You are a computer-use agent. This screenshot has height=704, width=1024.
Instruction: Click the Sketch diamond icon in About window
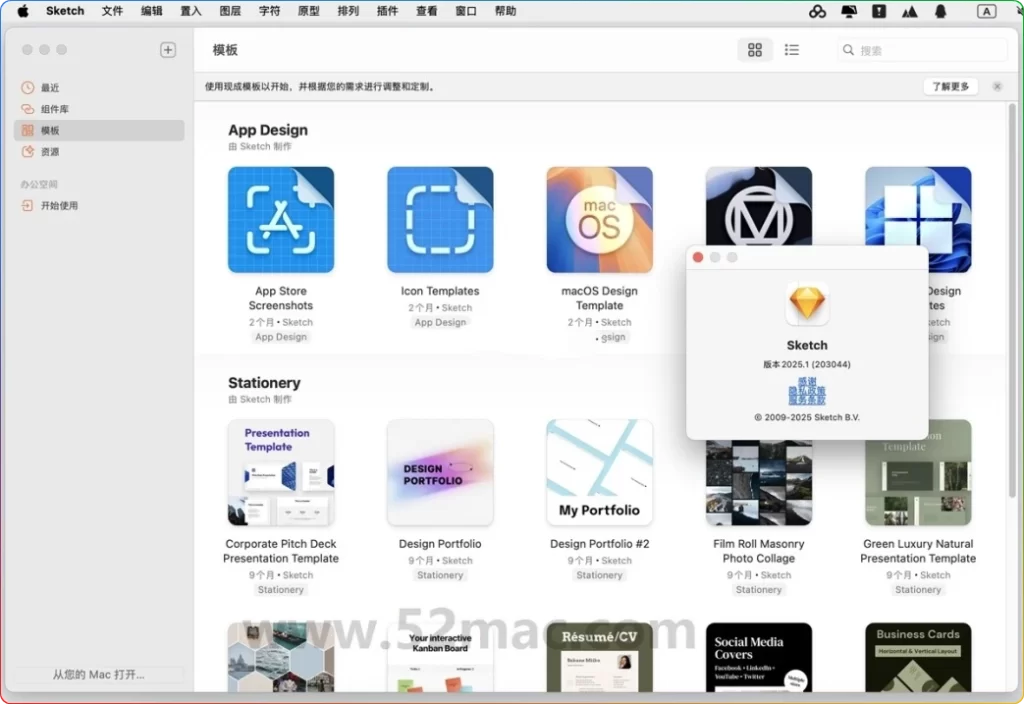807,304
